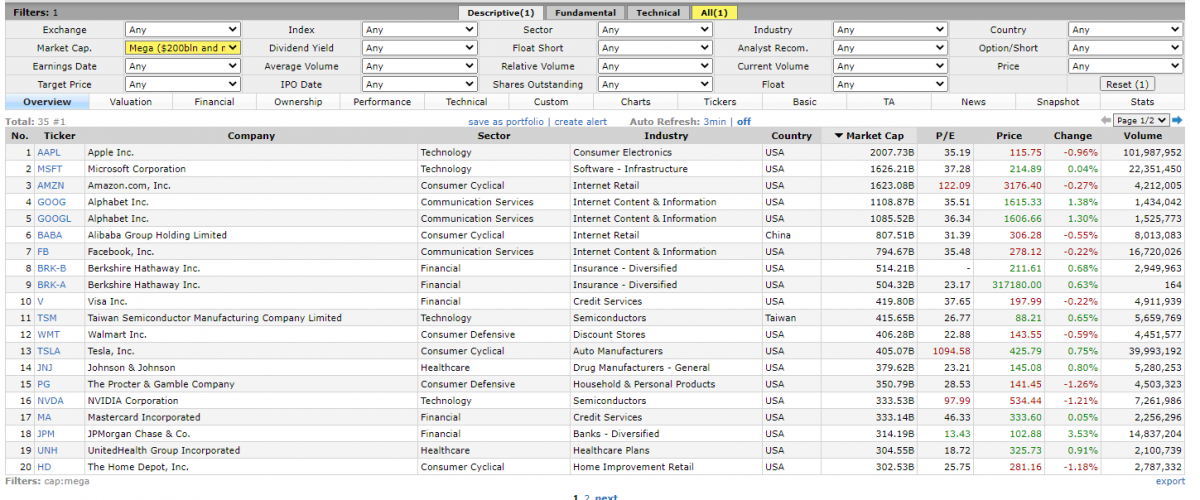Sort by P/E column header
This screenshot has width=1200, height=500.
pos(946,136)
